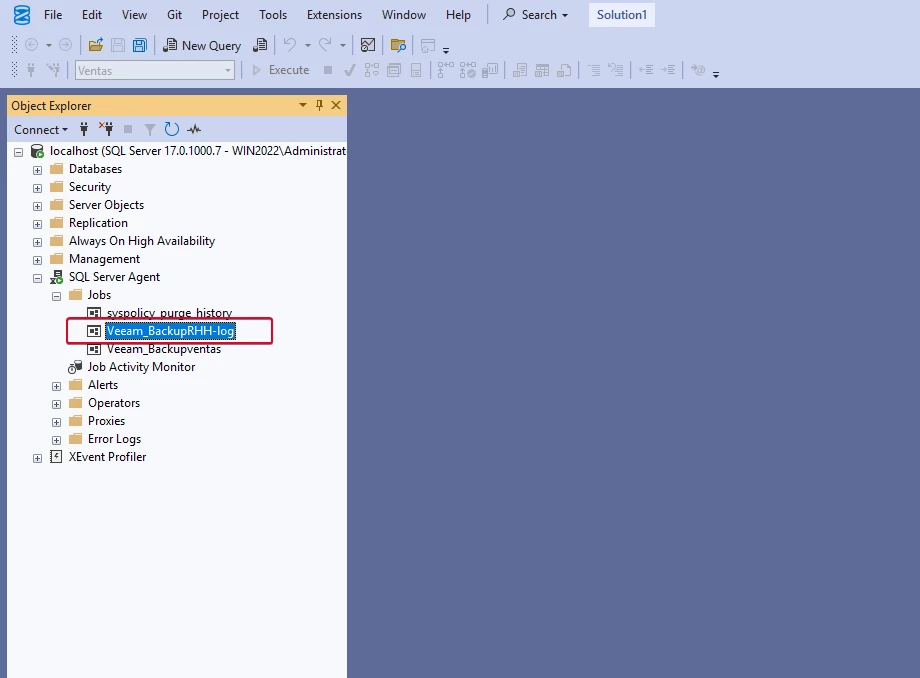Expand the Error Logs folder
This screenshot has width=920, height=678.
[56, 440]
